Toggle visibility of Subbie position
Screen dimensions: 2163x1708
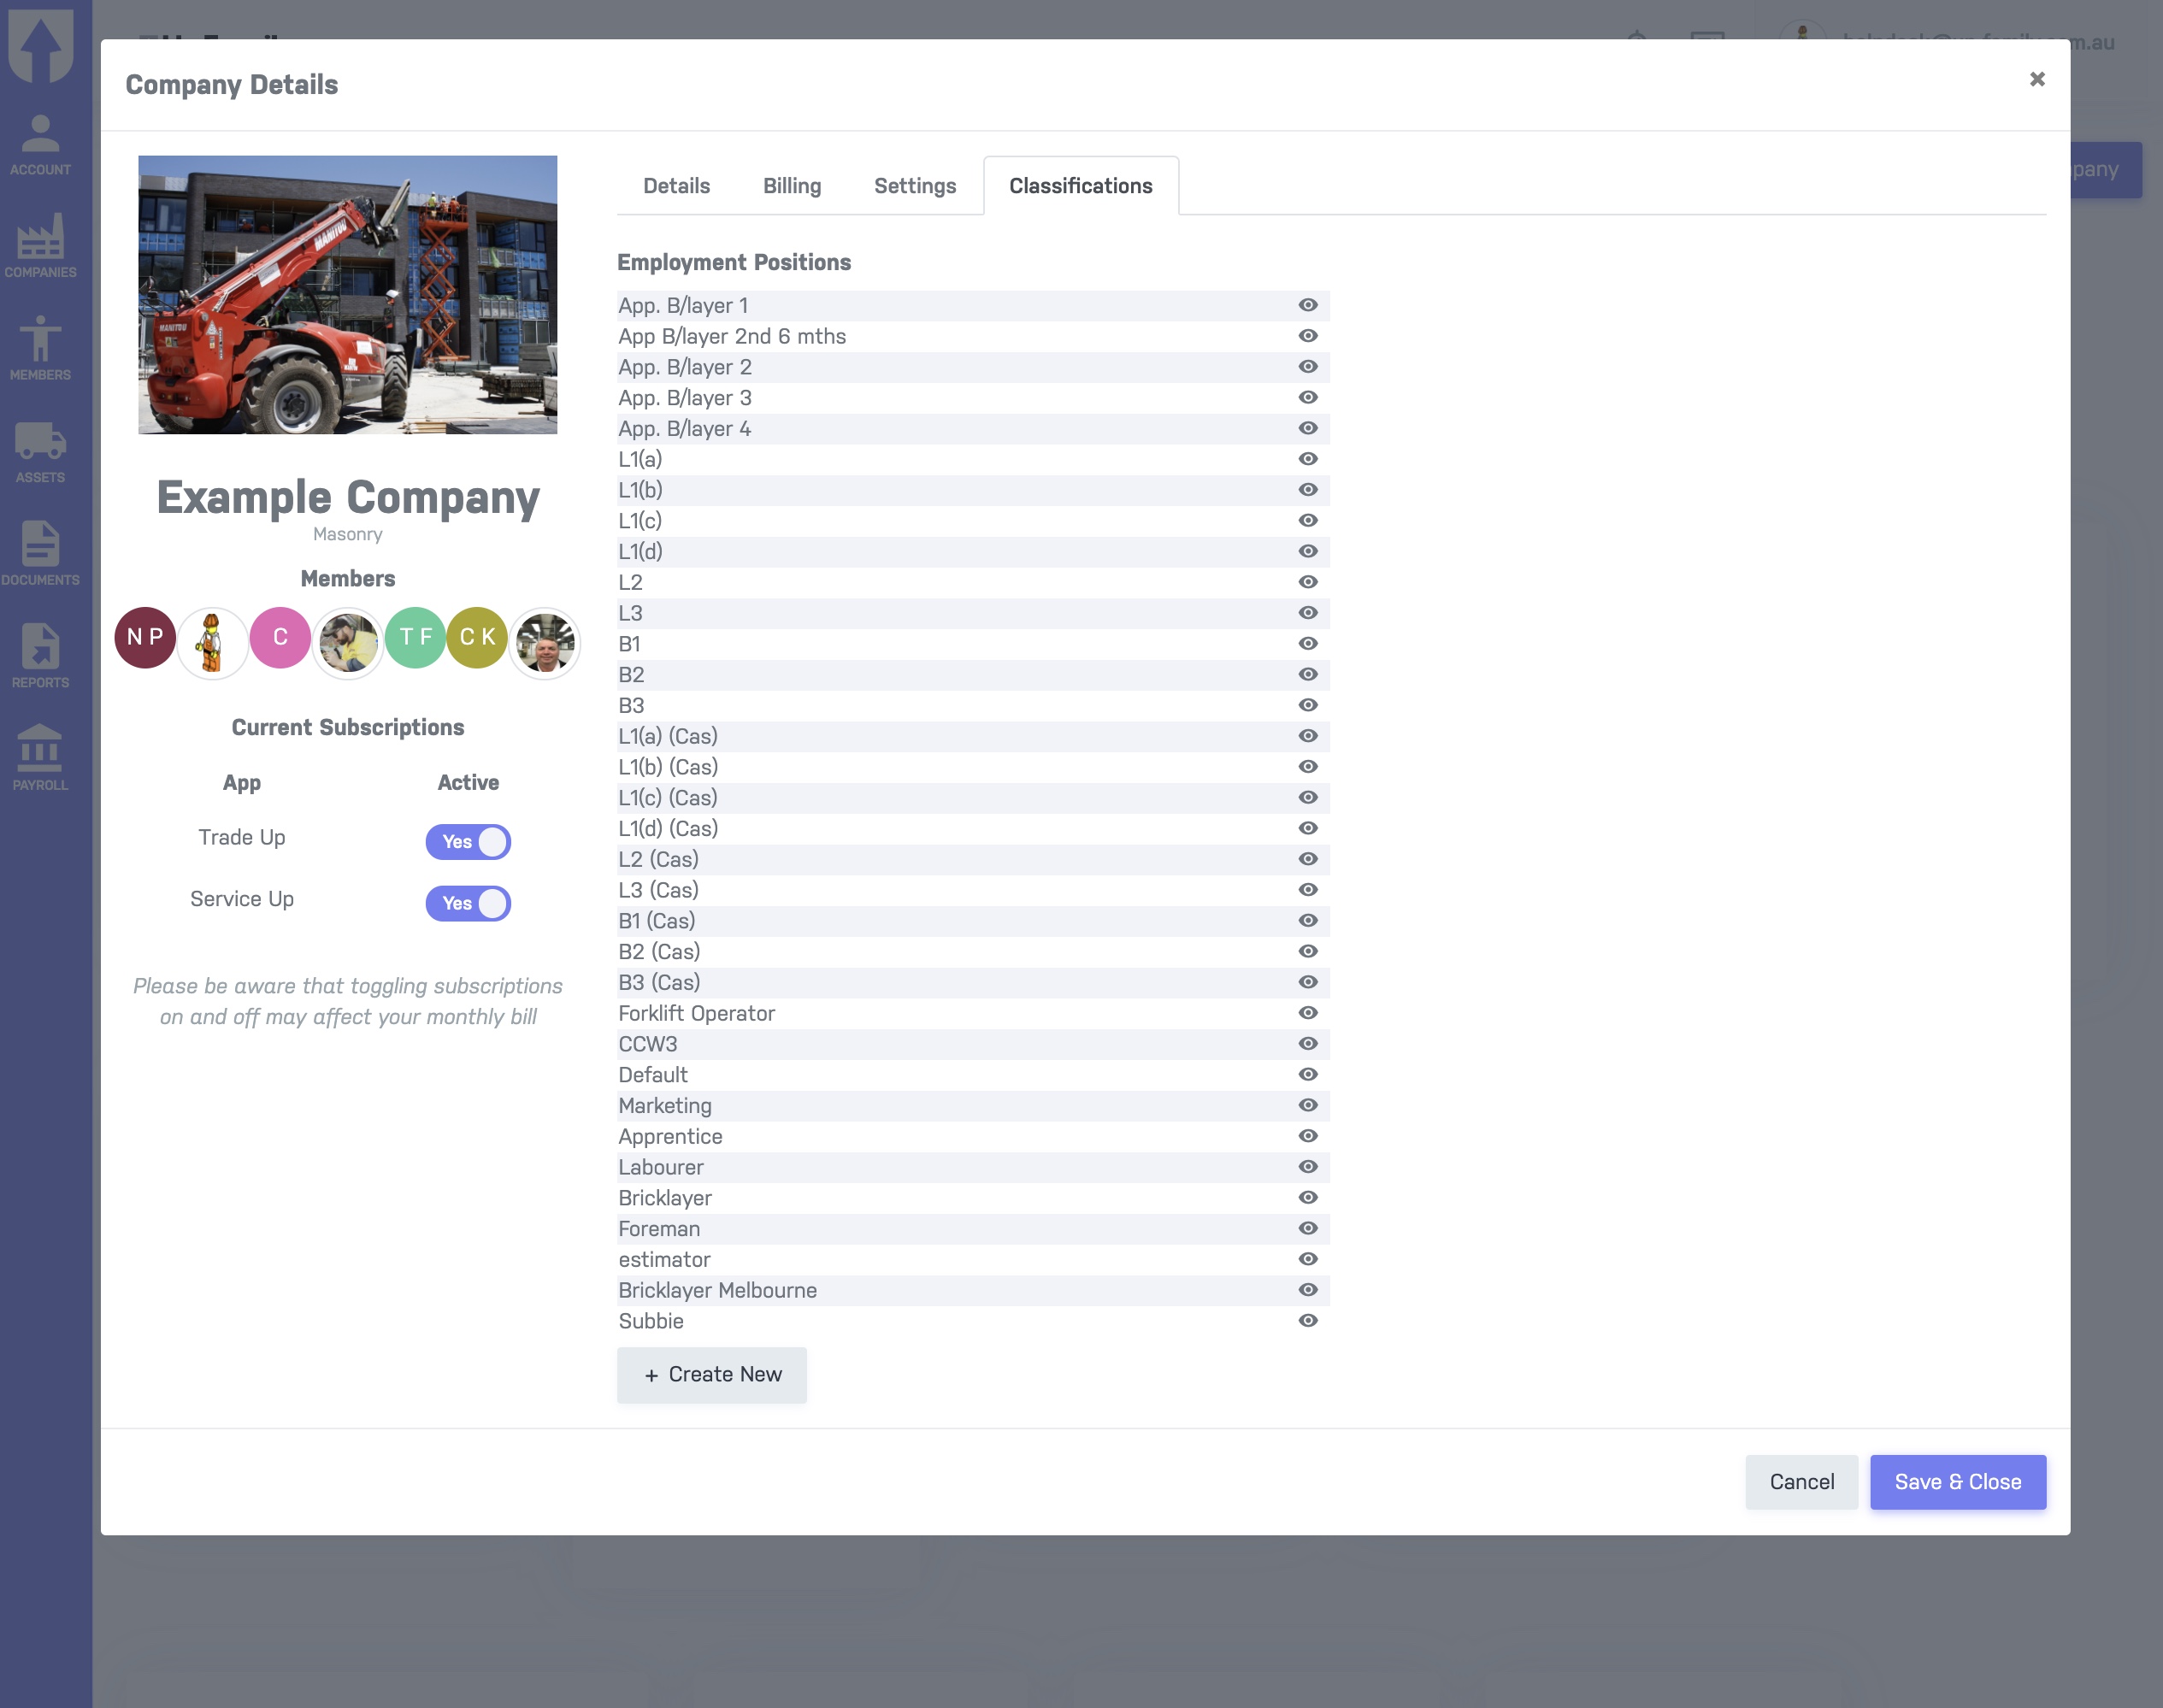(x=1307, y=1321)
